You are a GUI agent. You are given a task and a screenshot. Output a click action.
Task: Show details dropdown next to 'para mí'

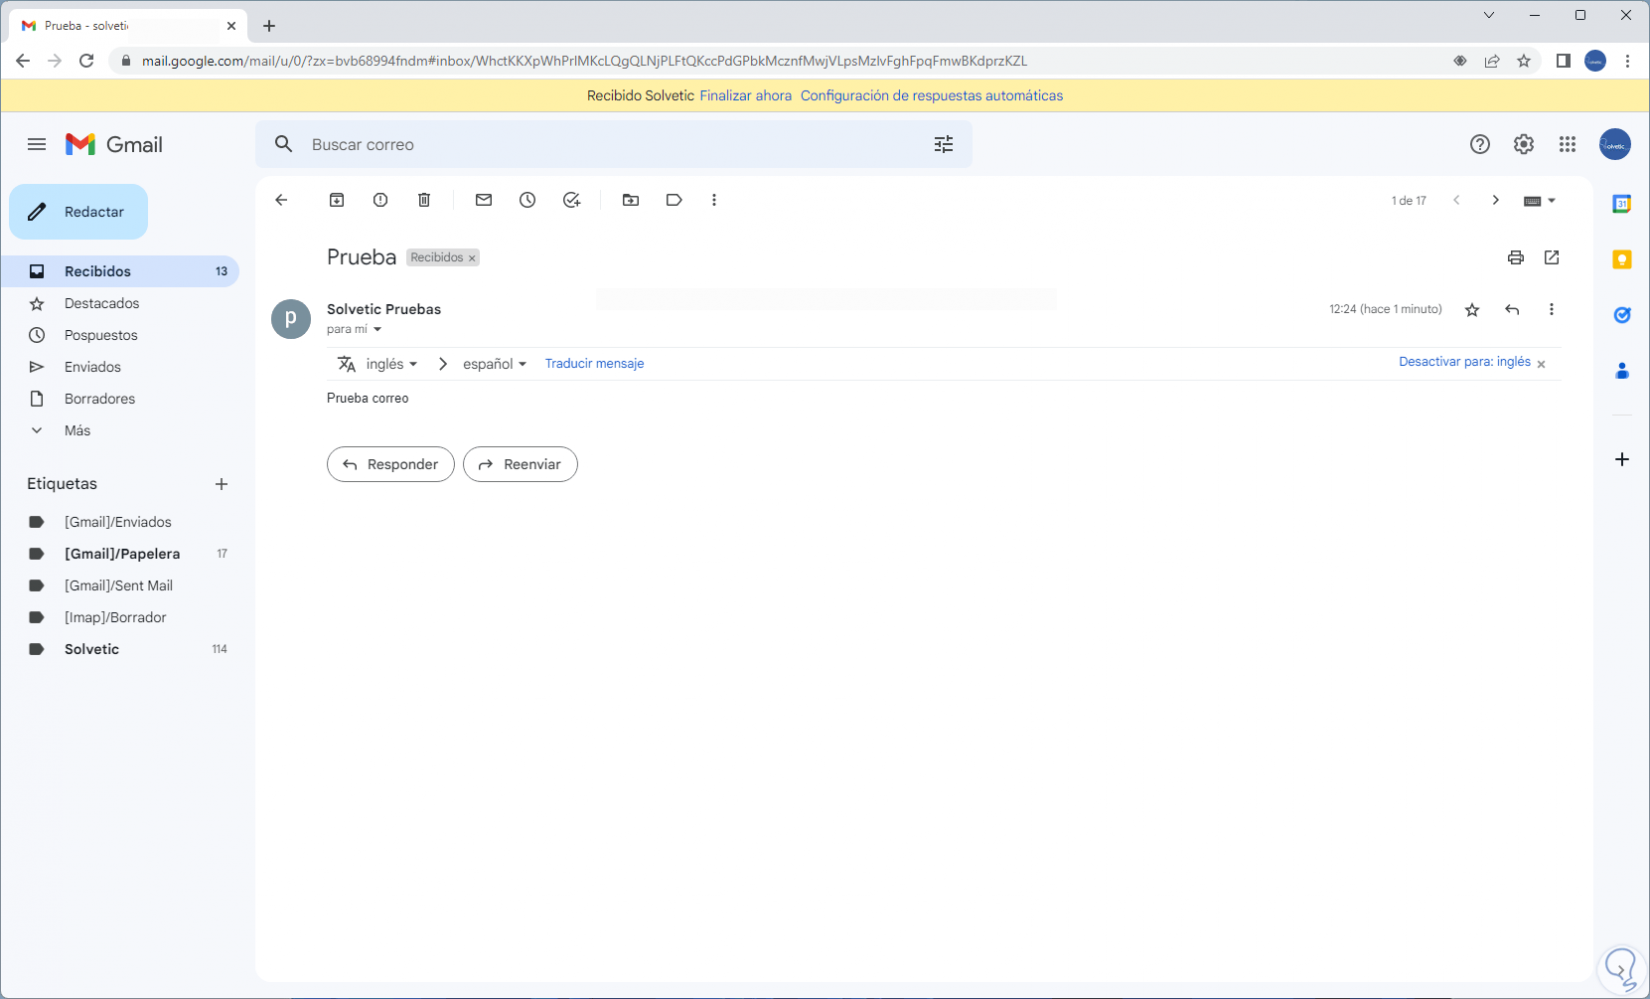[378, 330]
